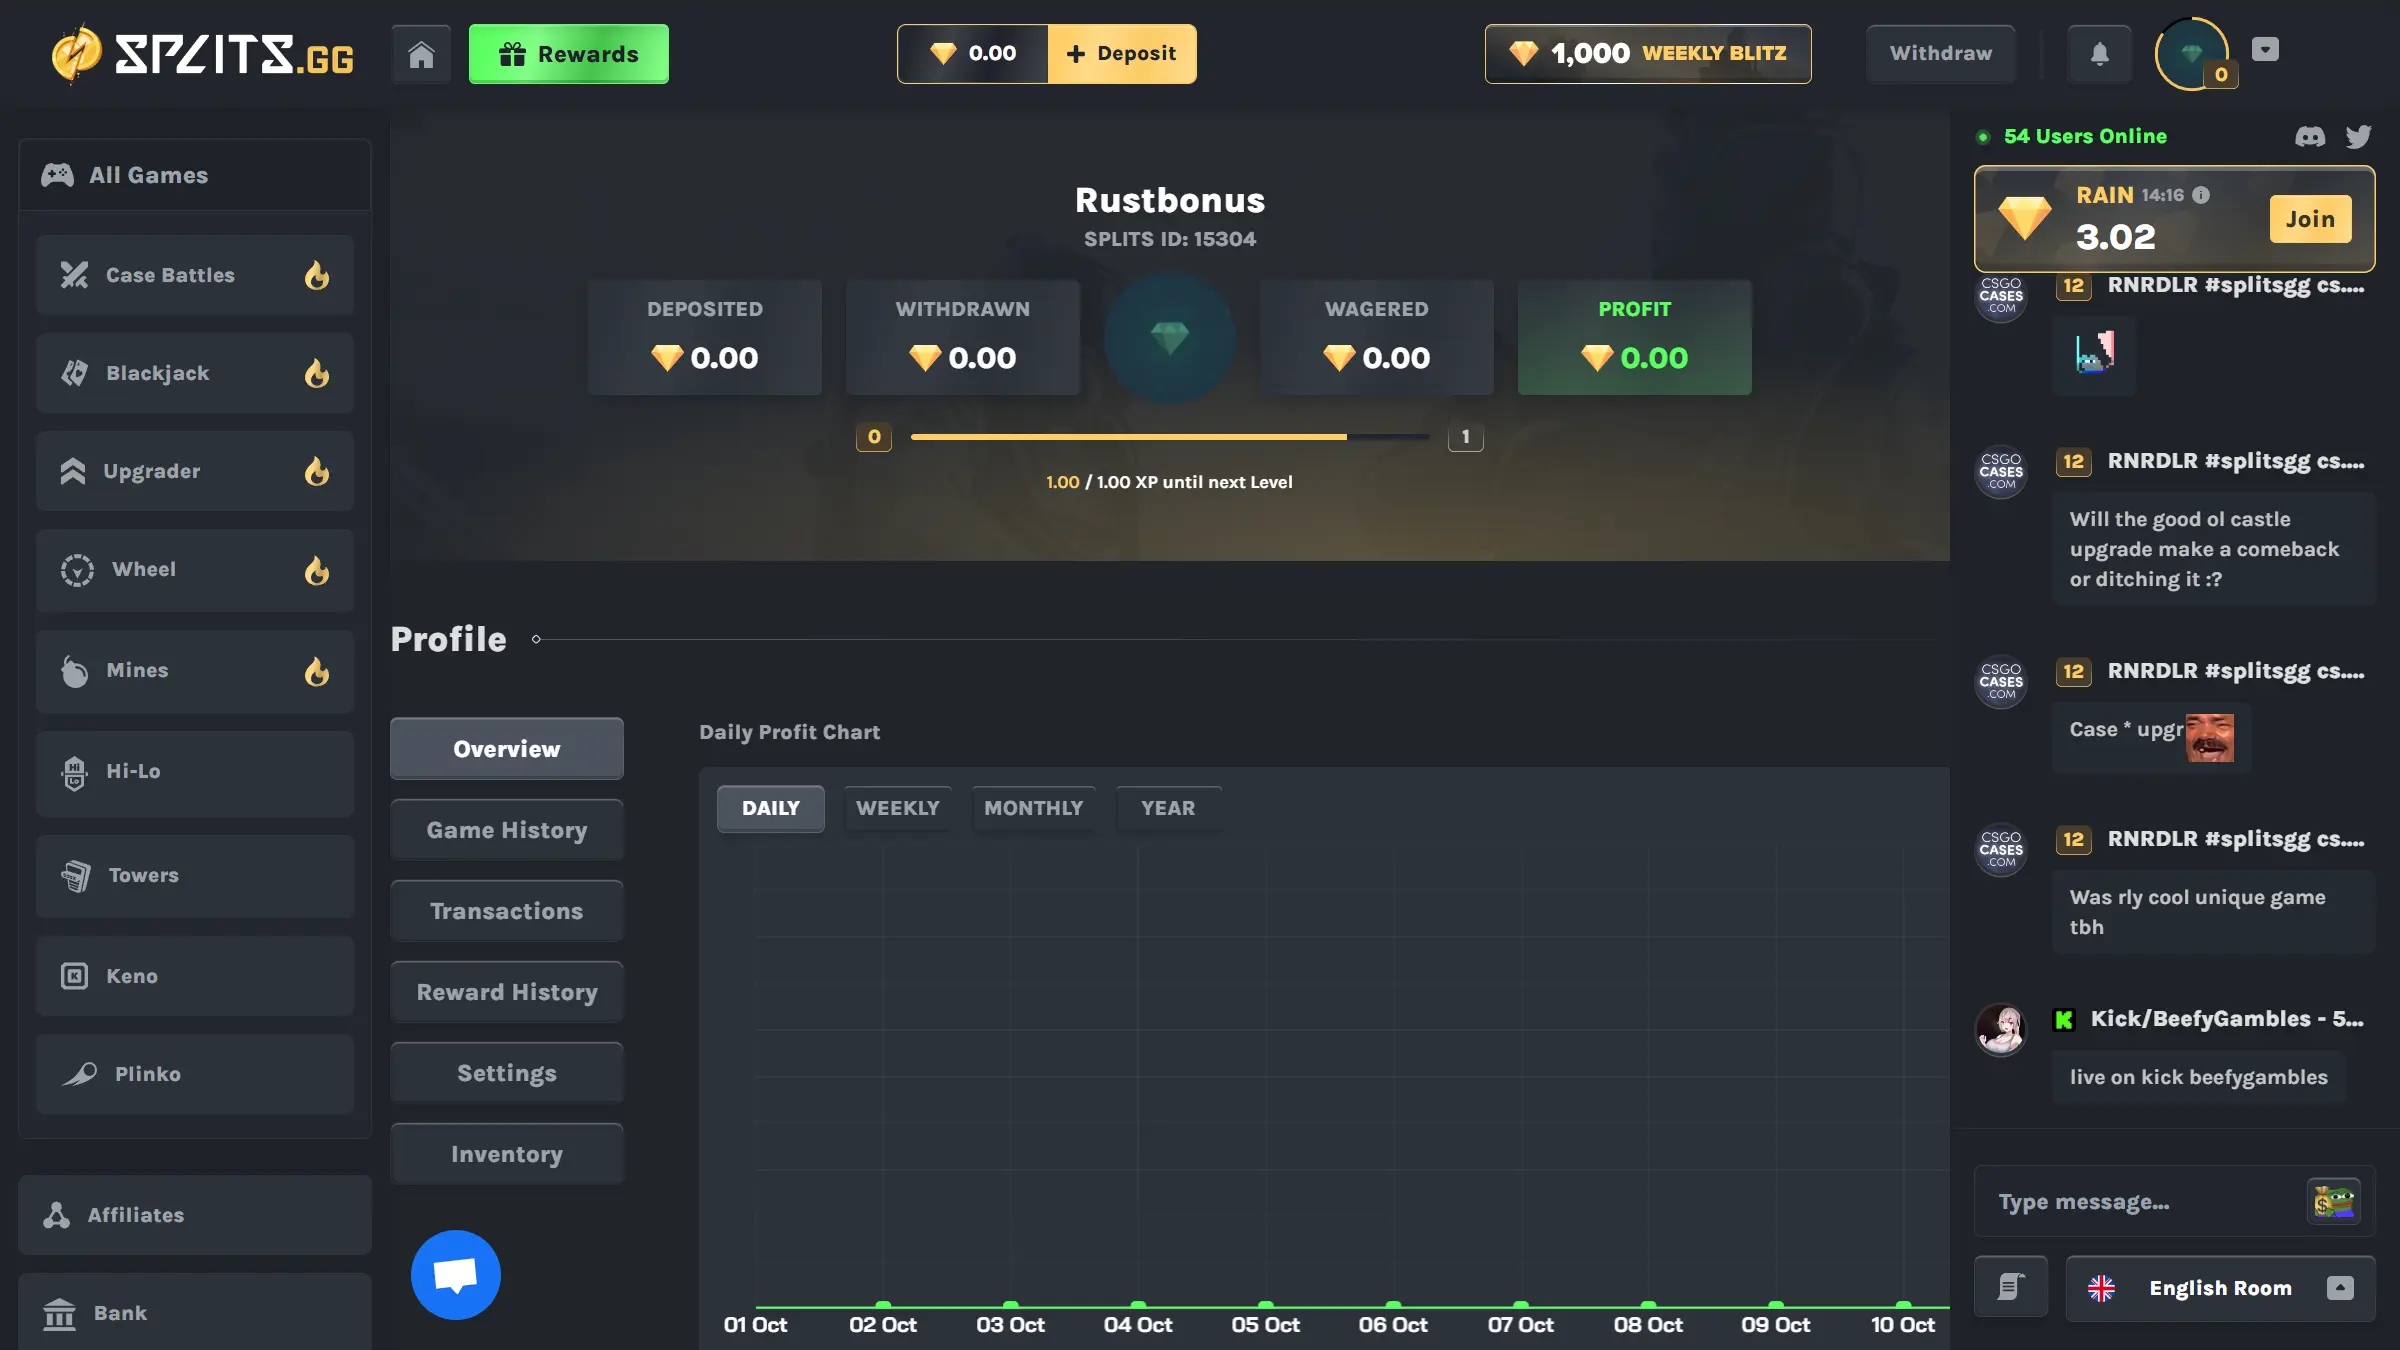Click the 0.00 balance display
Image resolution: width=2400 pixels, height=1350 pixels.
972,54
